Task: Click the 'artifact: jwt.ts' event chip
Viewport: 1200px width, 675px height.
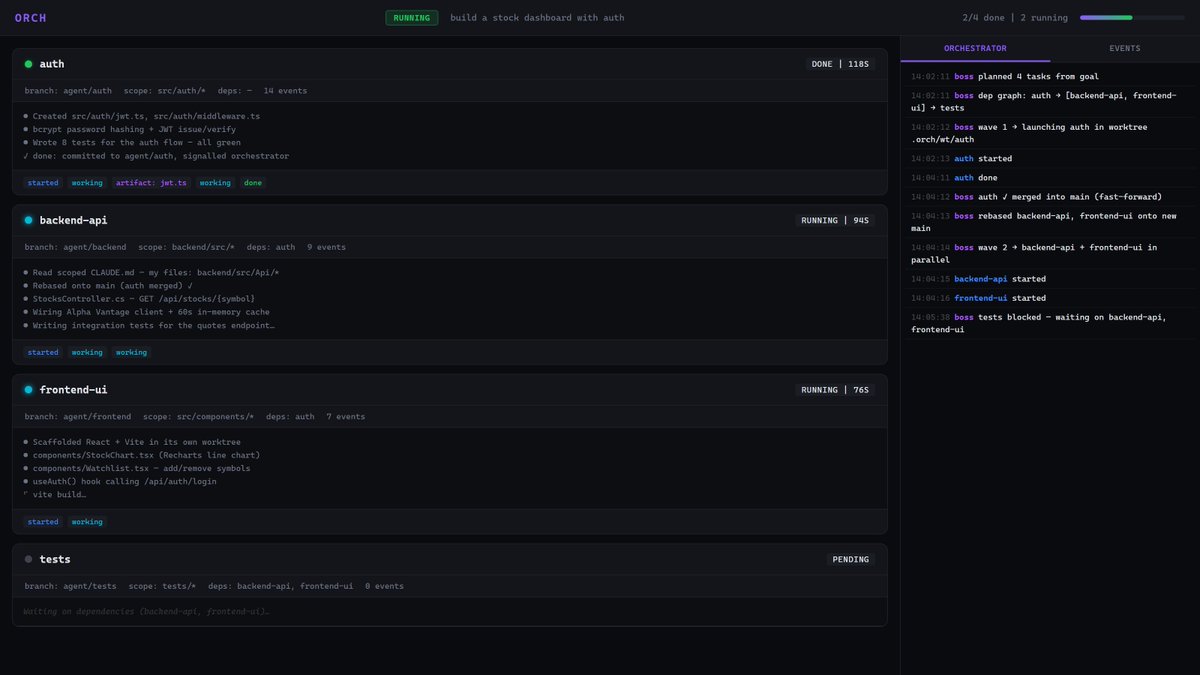Action: pos(151,183)
